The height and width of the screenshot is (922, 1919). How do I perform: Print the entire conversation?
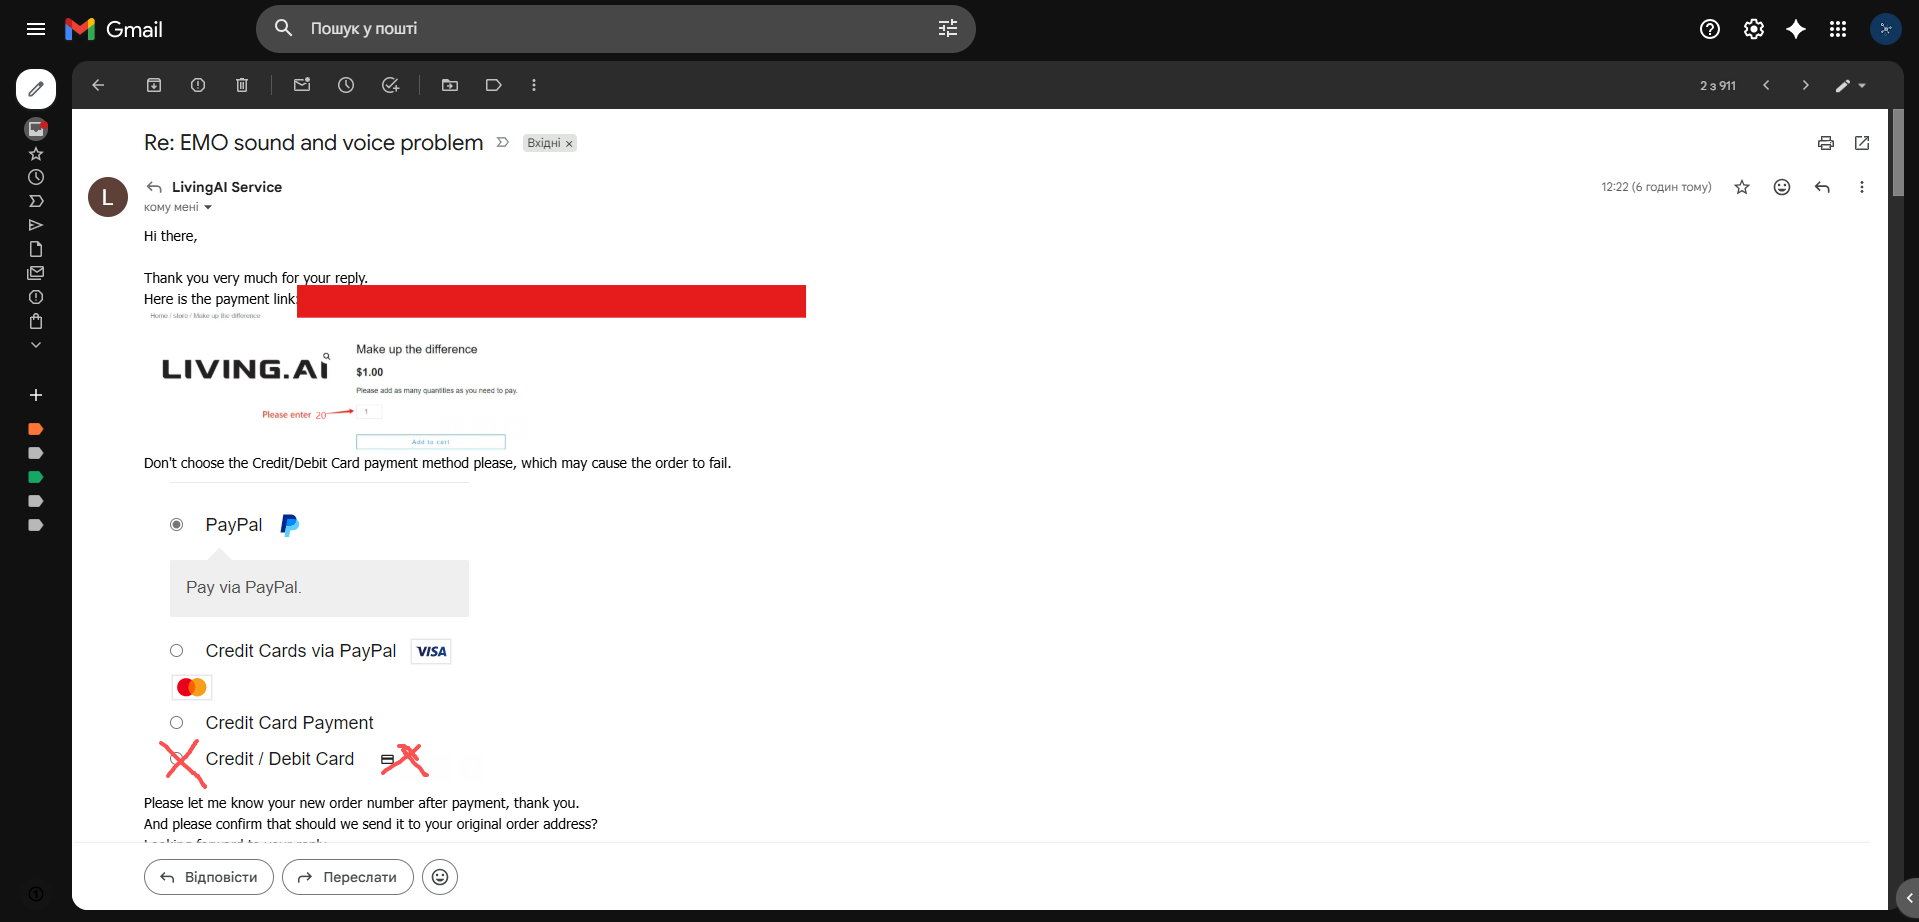point(1825,143)
